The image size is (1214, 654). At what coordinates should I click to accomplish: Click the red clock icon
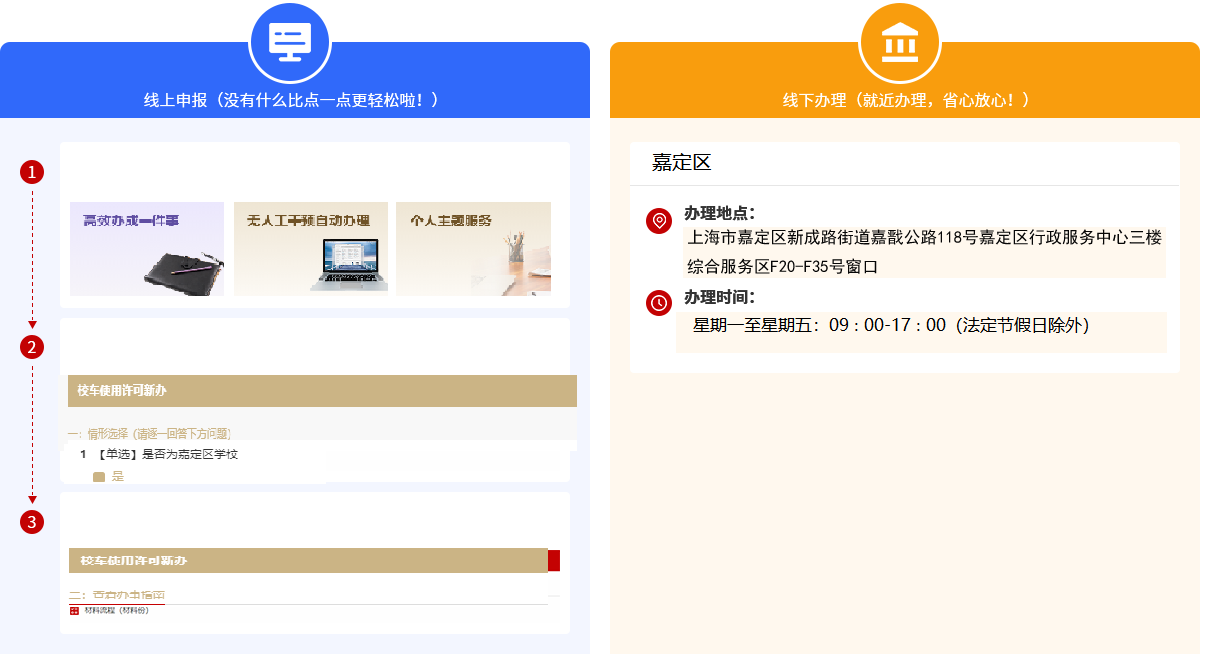(658, 303)
